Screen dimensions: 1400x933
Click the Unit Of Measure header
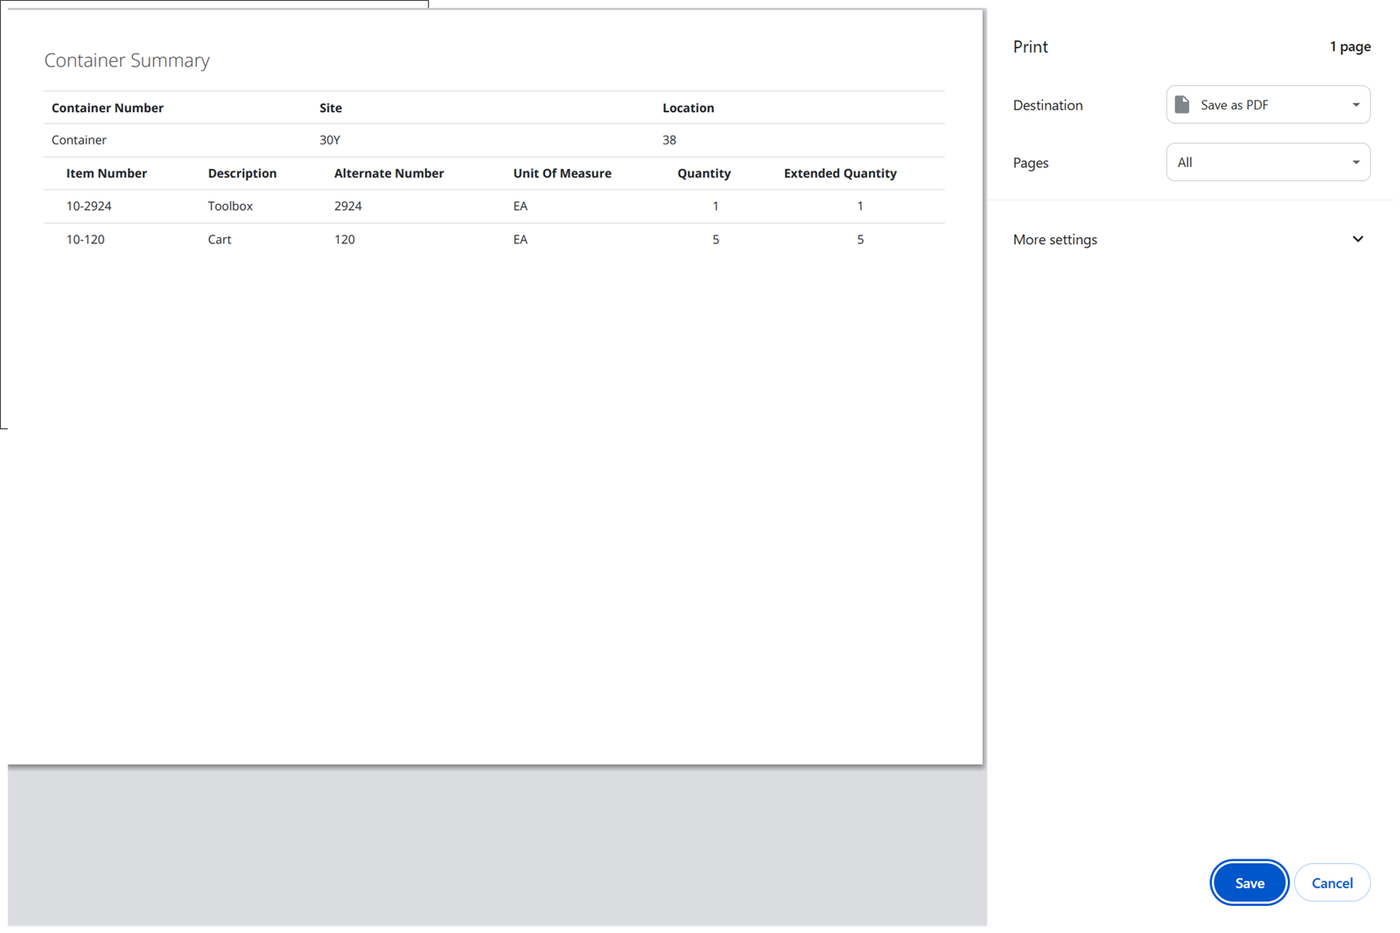562,173
